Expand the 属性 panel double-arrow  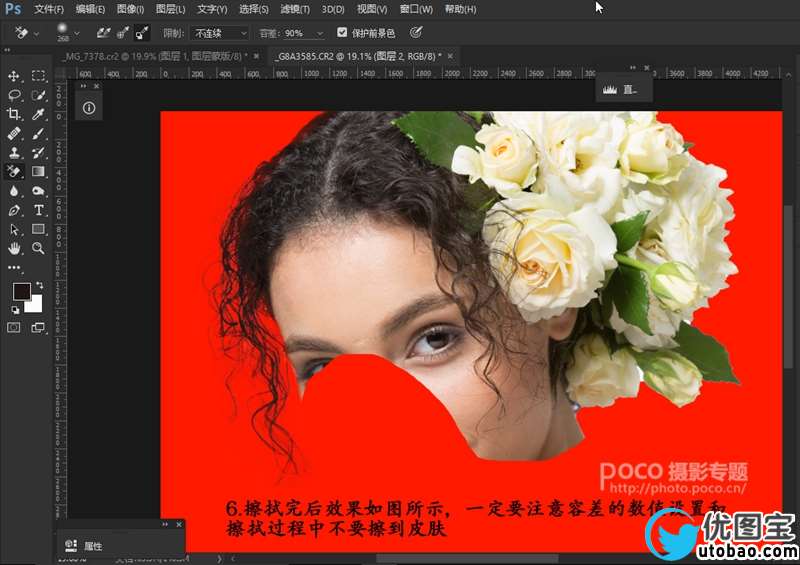click(x=165, y=524)
